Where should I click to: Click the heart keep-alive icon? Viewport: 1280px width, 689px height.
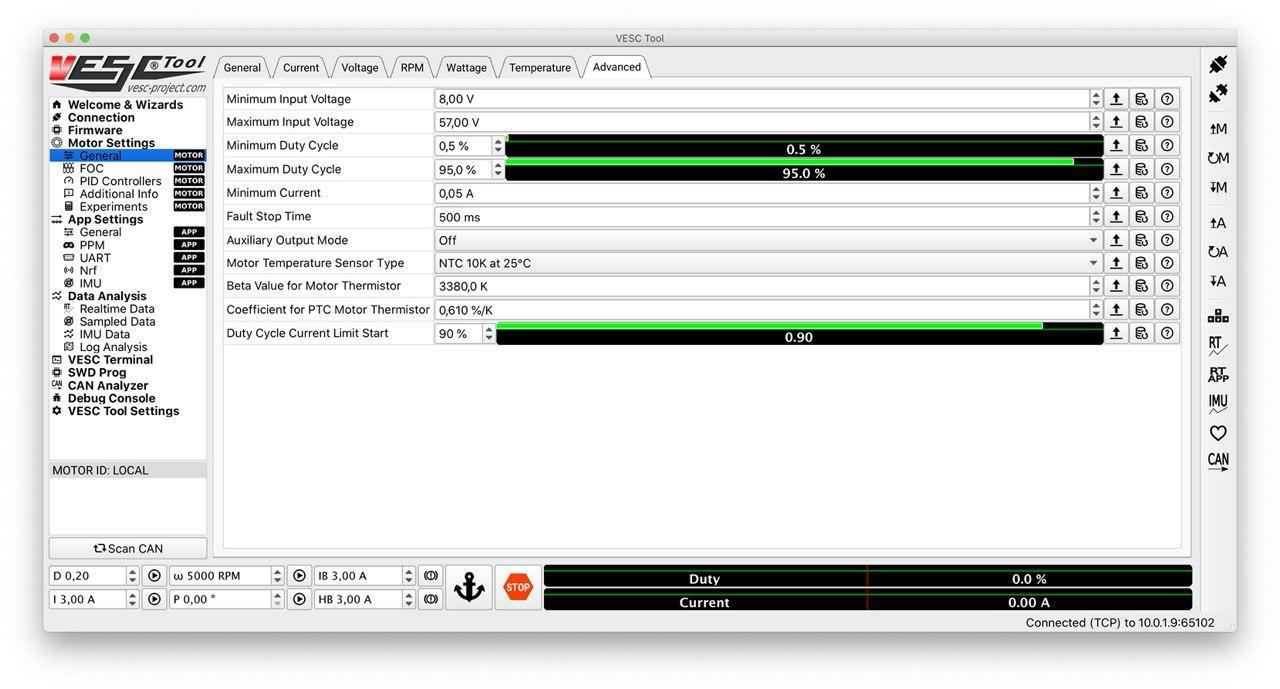coord(1217,433)
